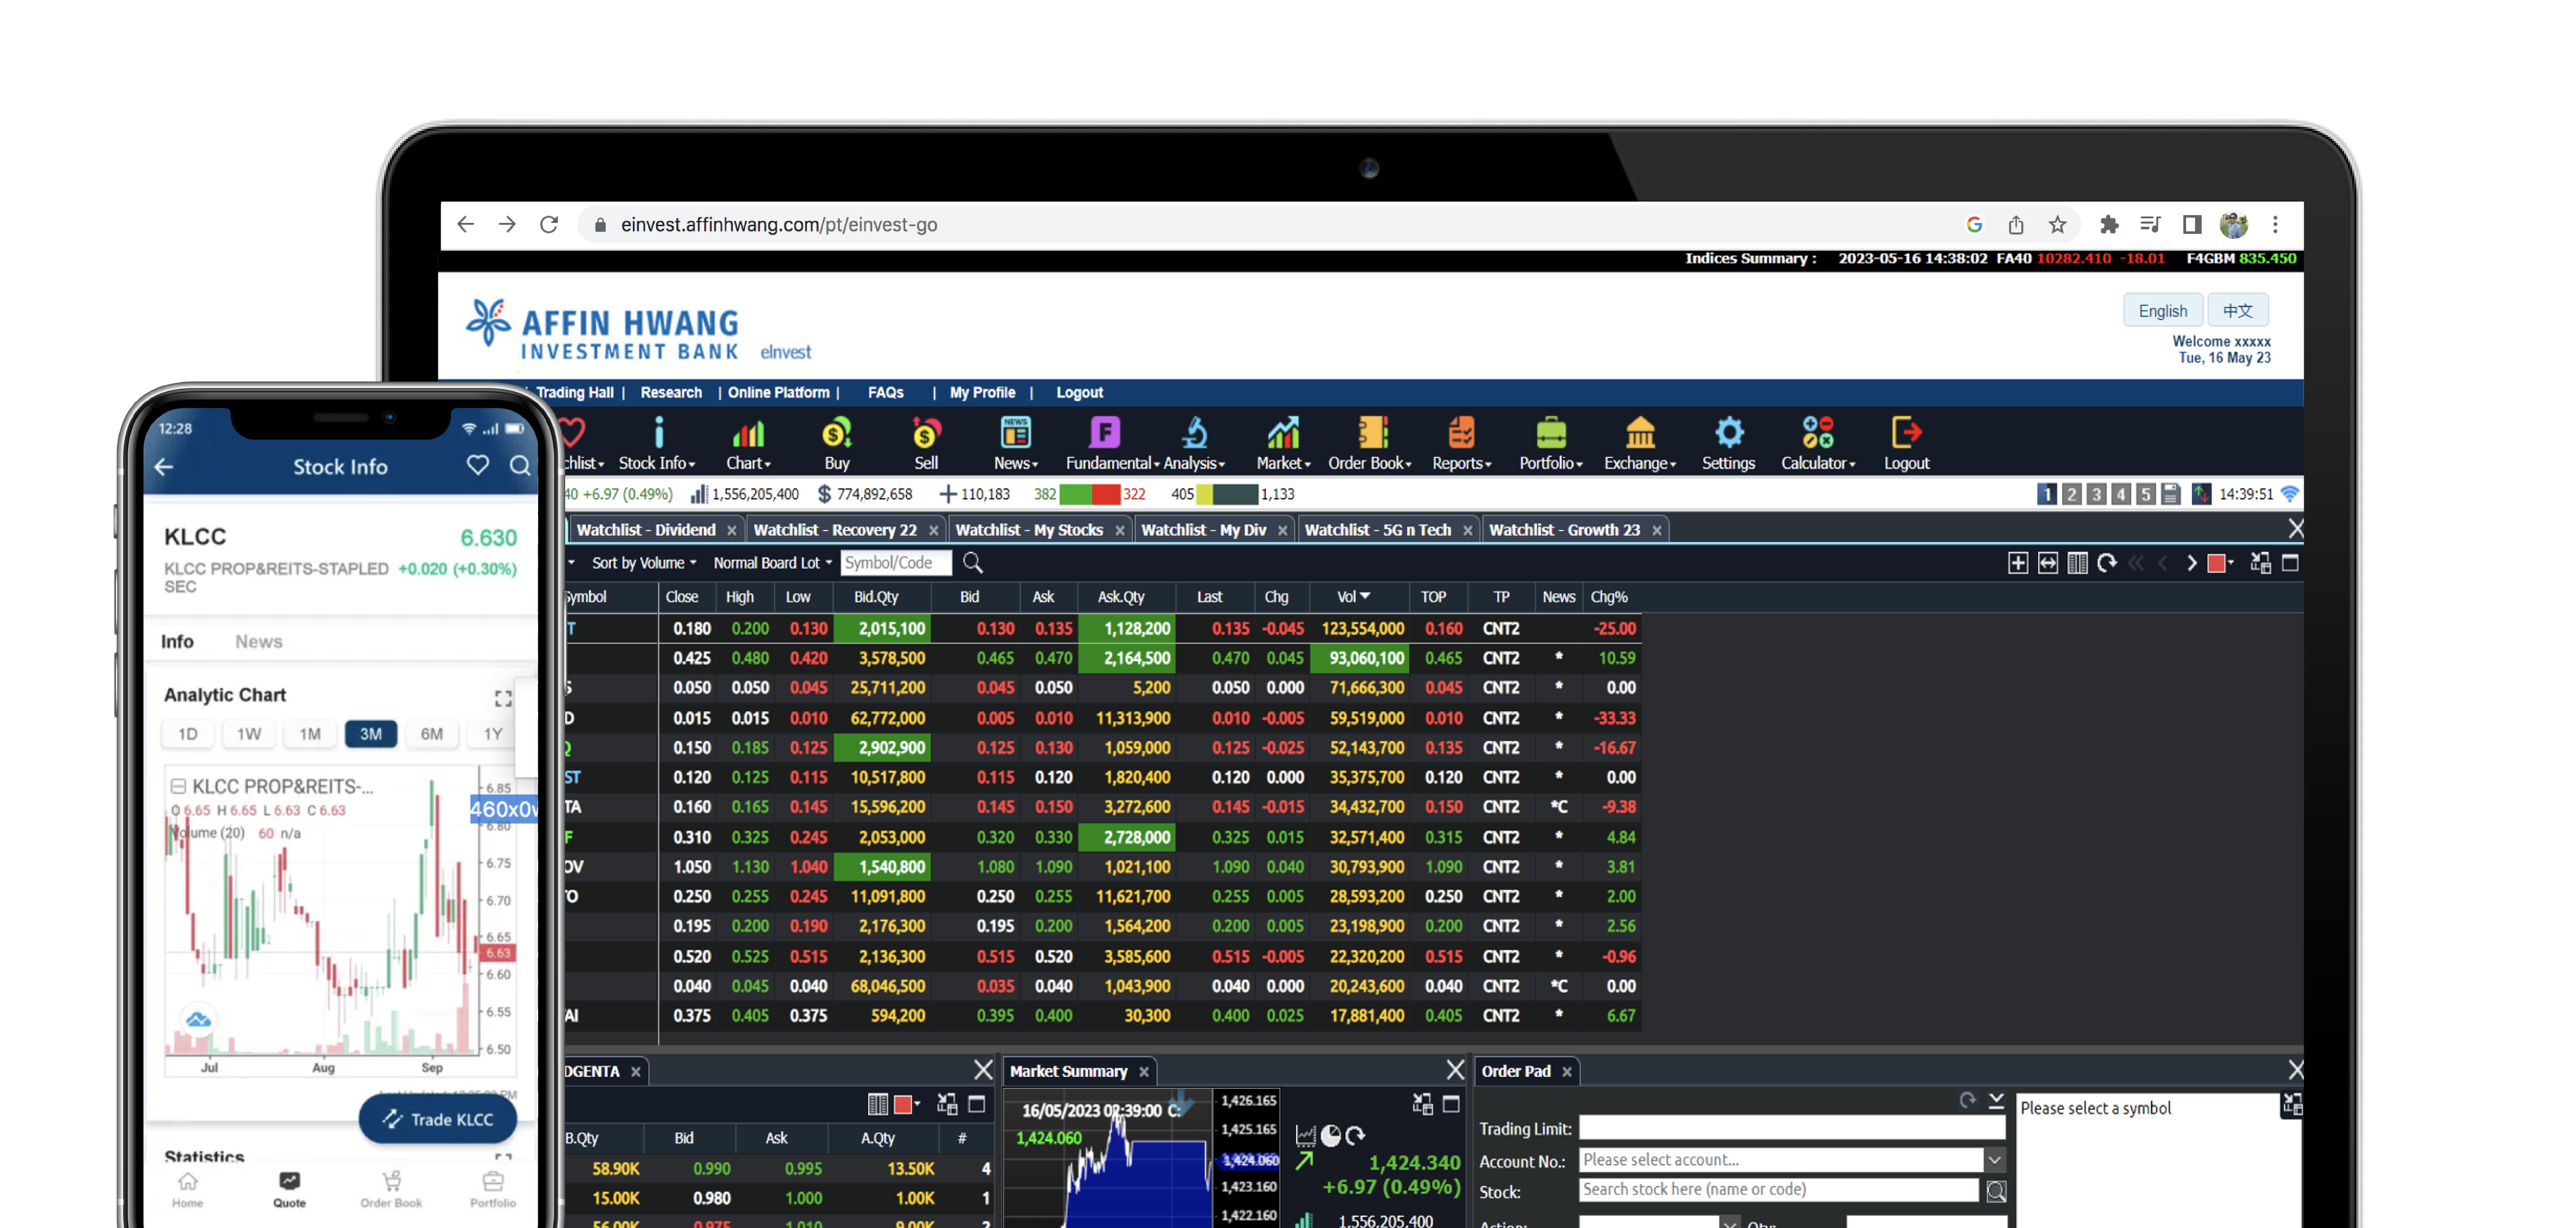Switch to workspace layout 2
This screenshot has width=2576, height=1228.
pos(2072,494)
